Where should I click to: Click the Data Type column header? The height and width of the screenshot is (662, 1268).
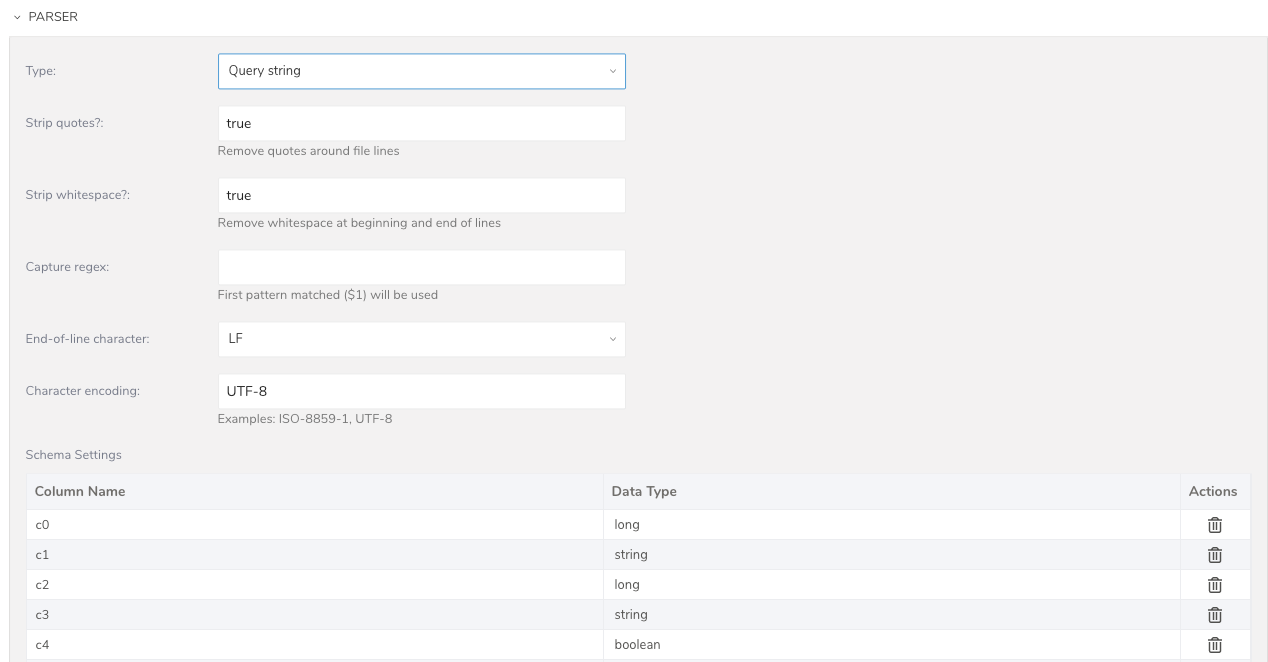click(x=644, y=491)
